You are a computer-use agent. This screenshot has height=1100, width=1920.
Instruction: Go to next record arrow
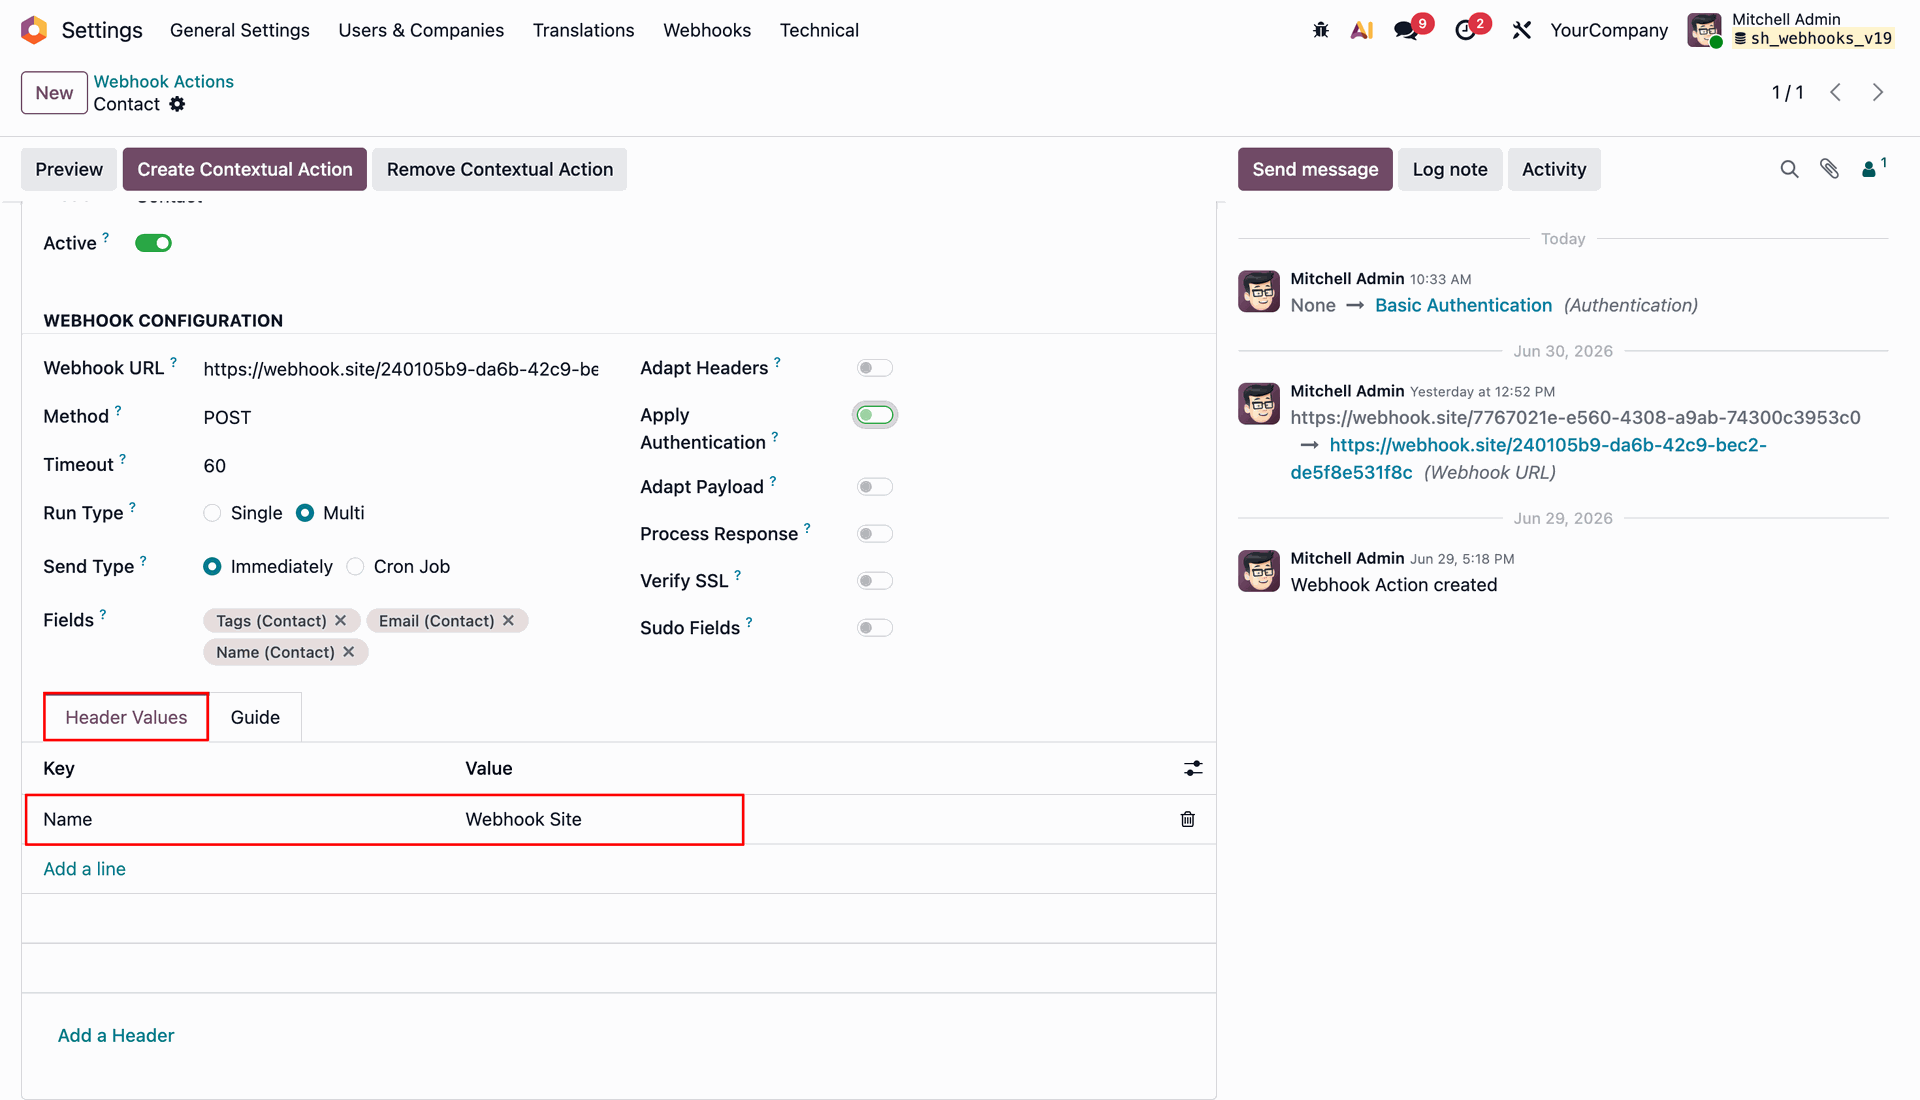click(1878, 92)
